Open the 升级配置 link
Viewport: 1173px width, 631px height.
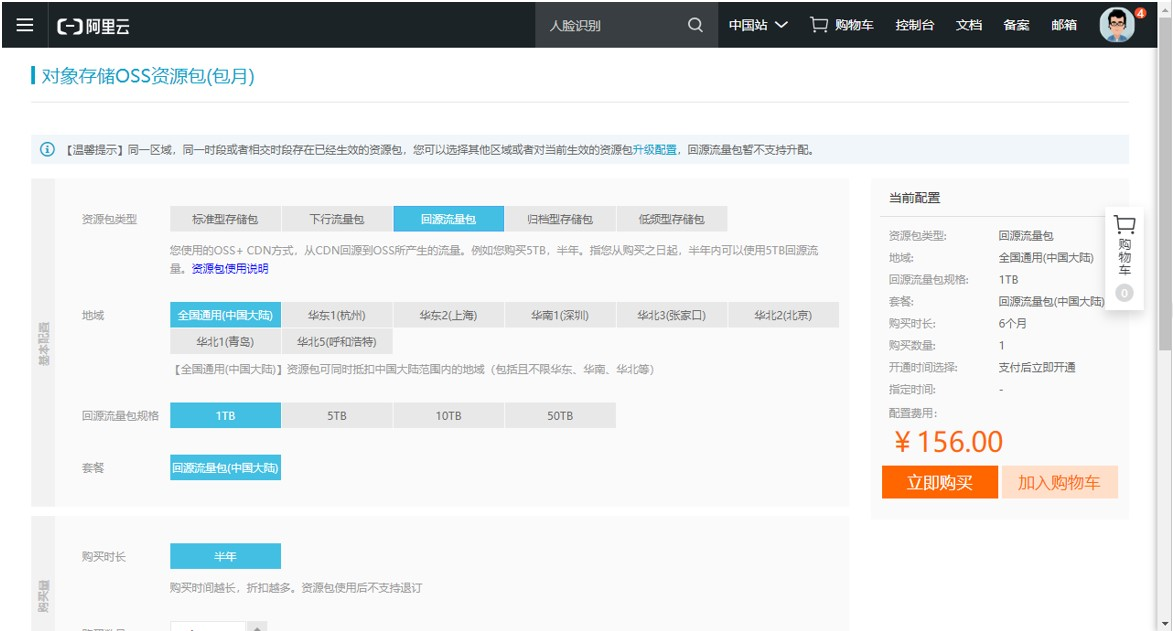655,150
